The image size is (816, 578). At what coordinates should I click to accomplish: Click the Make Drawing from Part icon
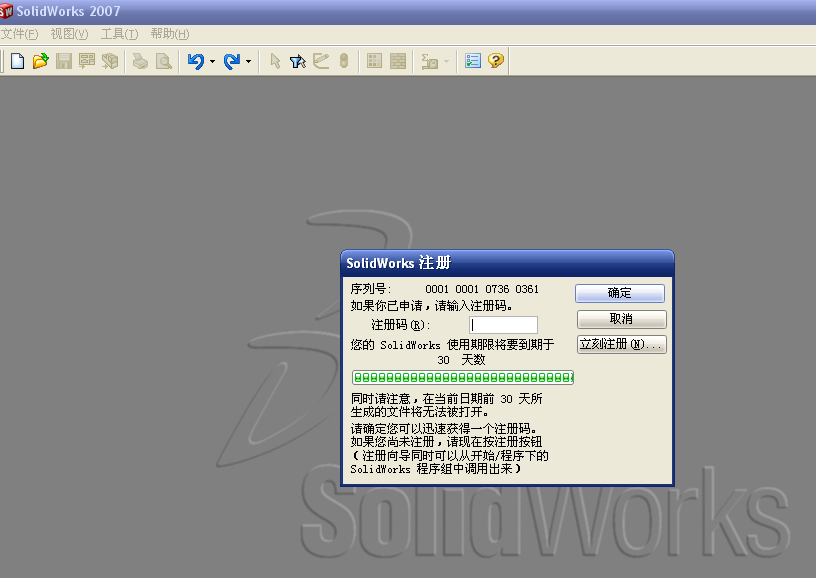86,61
